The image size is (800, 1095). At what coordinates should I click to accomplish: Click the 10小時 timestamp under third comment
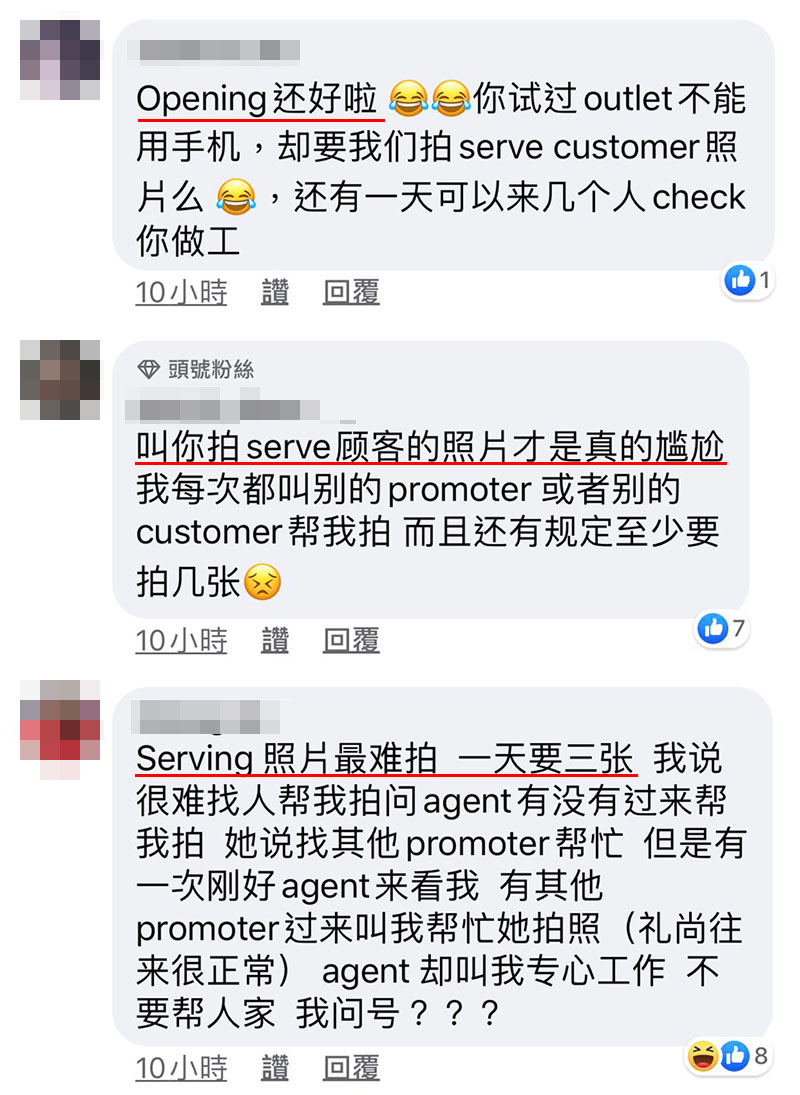[x=182, y=1068]
